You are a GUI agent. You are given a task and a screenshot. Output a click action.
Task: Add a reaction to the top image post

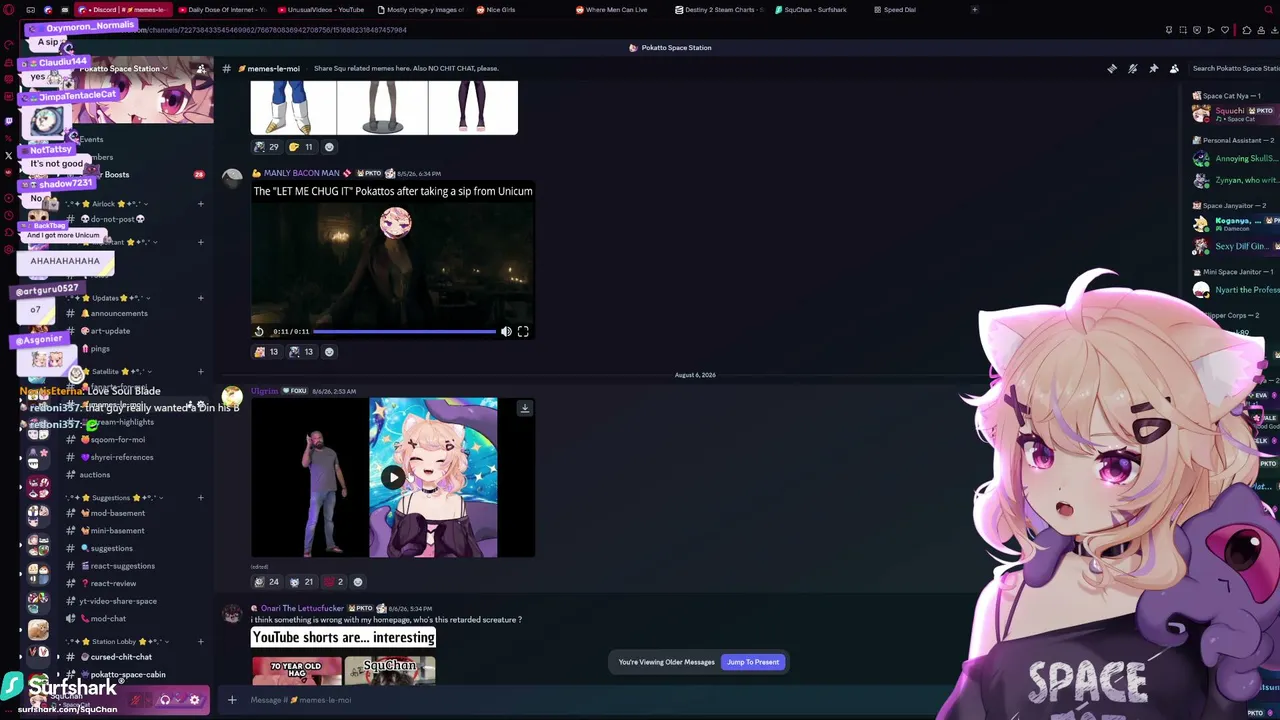click(329, 147)
